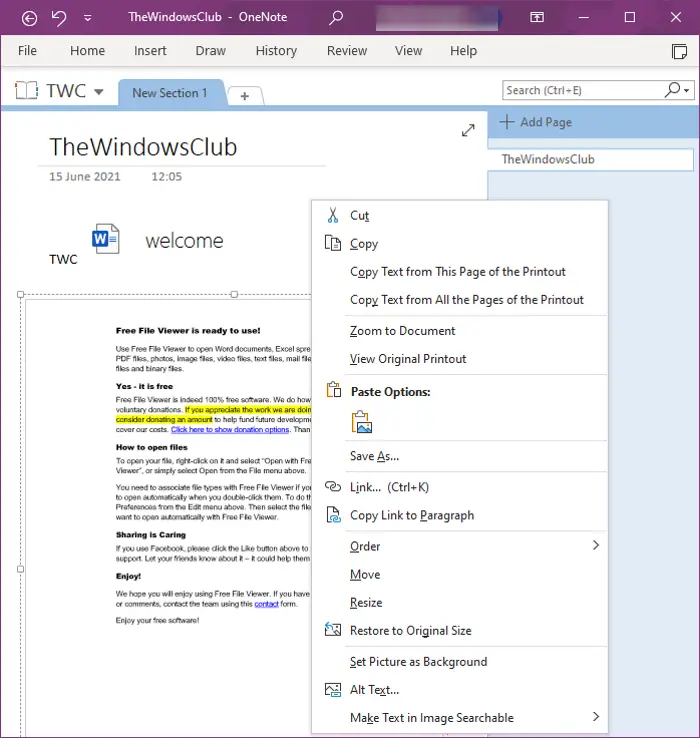
Task: Click the search scope magnifier dropdown
Action: 677,90
